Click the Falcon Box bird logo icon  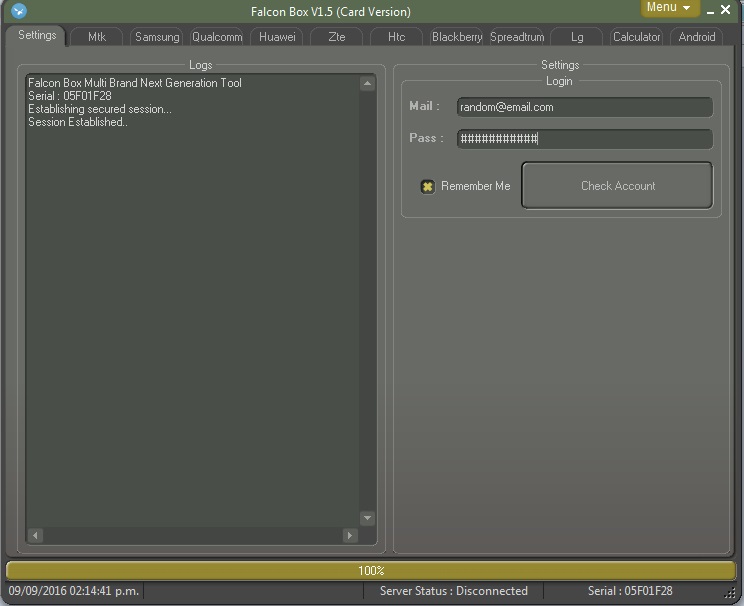pos(19,10)
